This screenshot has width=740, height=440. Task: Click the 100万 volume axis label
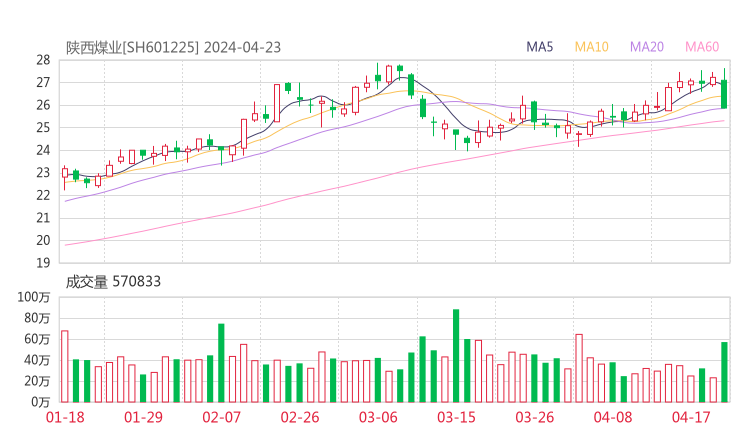[34, 297]
